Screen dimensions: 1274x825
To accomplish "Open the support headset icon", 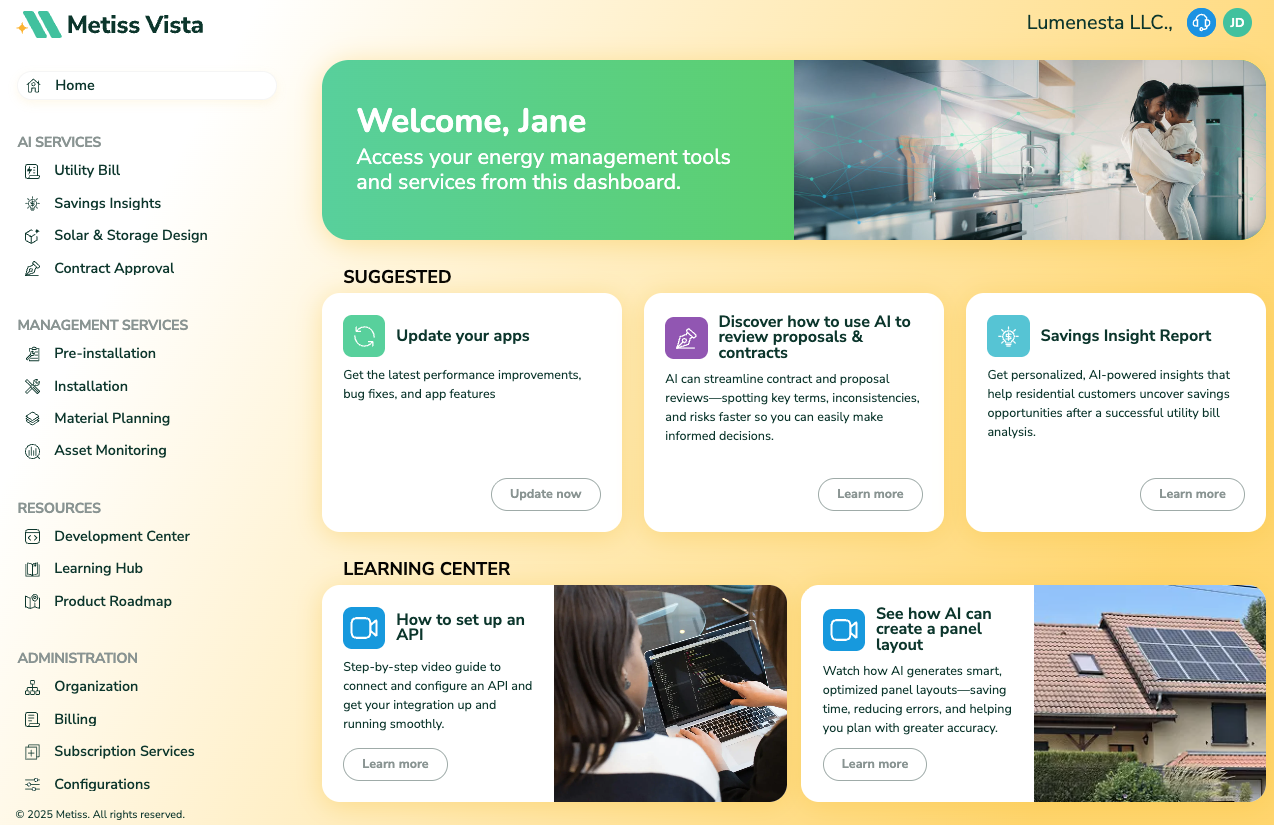I will 1201,22.
